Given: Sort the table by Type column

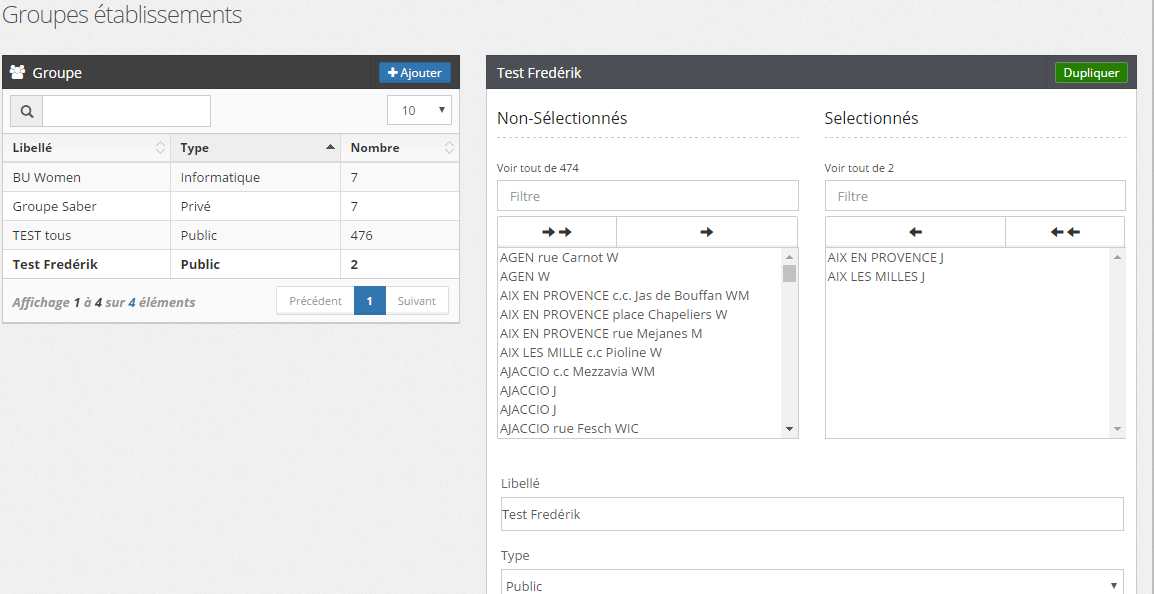Looking at the screenshot, I should click(x=256, y=148).
